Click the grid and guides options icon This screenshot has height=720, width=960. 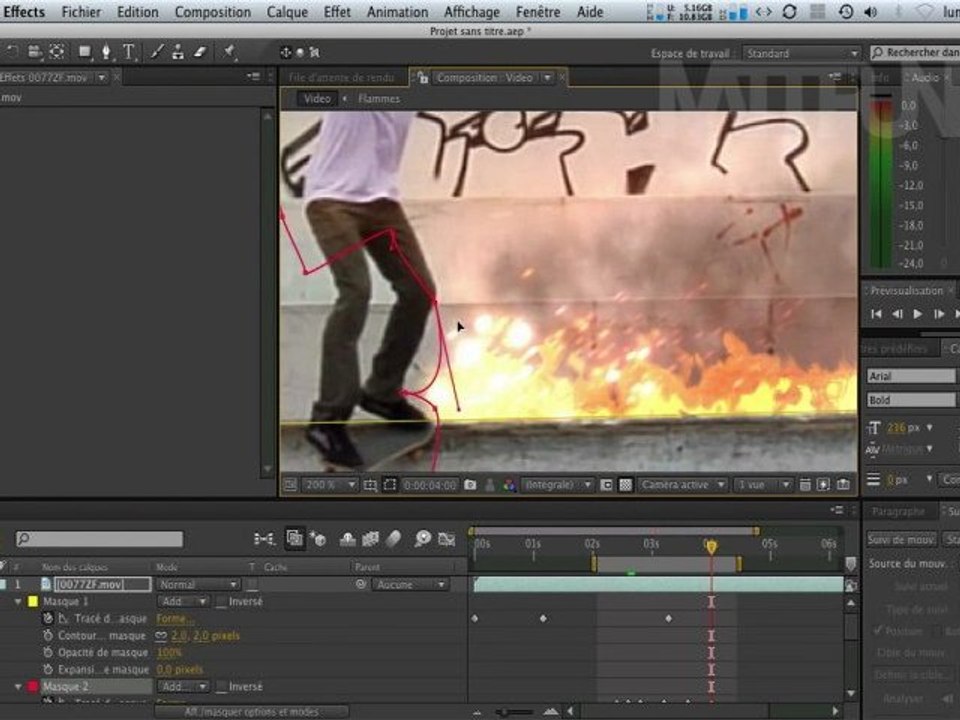370,485
